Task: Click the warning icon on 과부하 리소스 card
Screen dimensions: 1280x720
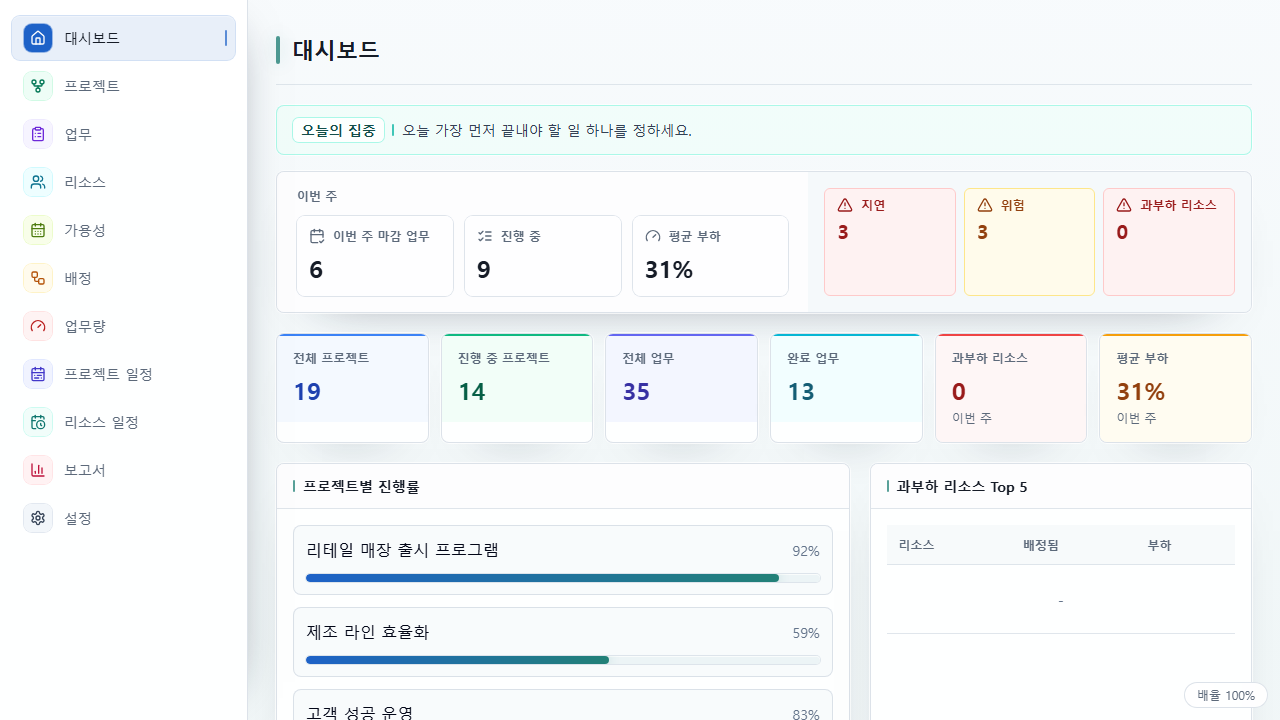Action: pyautogui.click(x=1124, y=205)
